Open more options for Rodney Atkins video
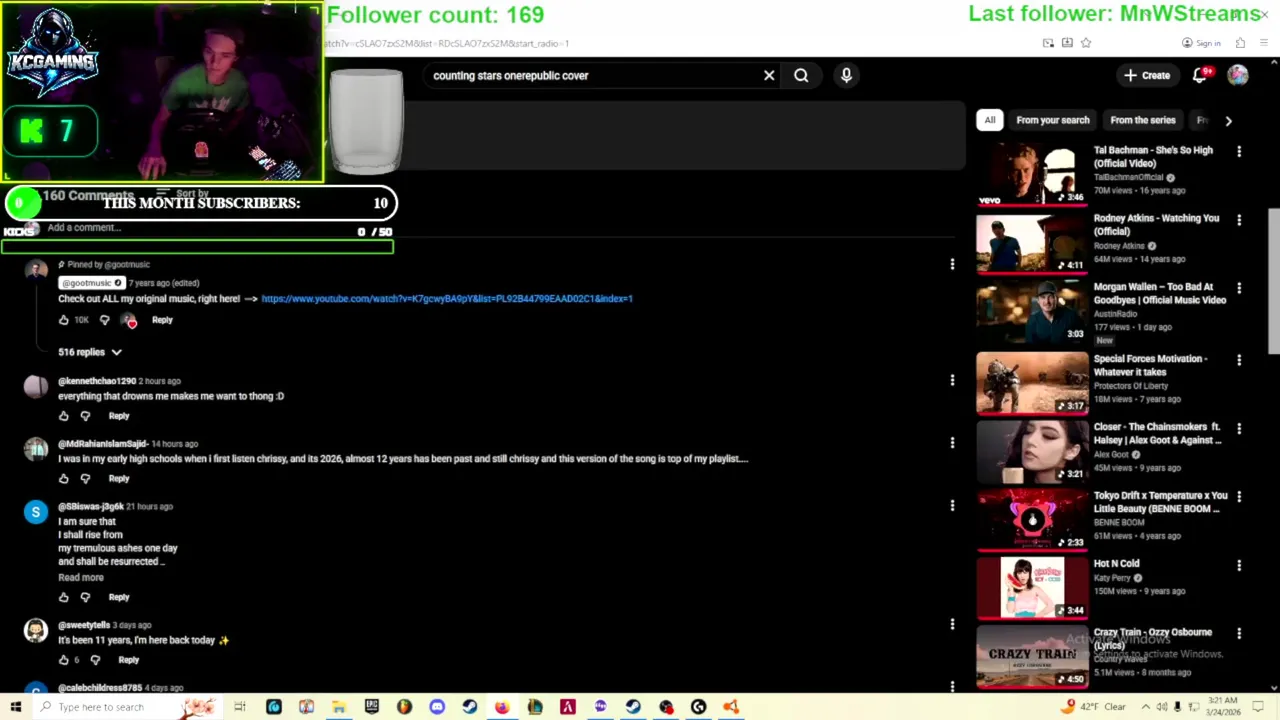This screenshot has height=720, width=1280. [x=1239, y=219]
